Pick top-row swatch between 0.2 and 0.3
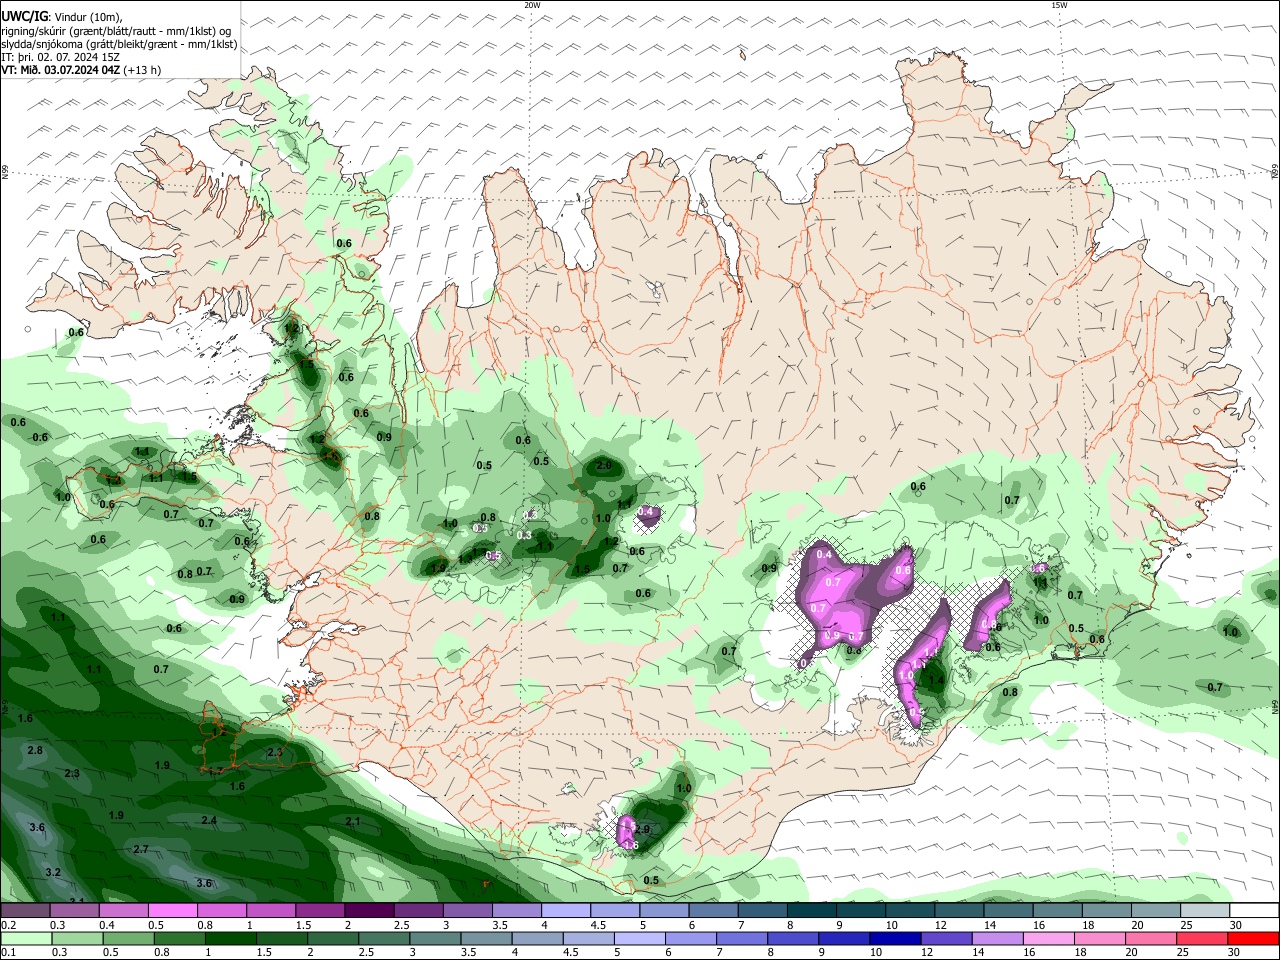This screenshot has width=1280, height=960. click(x=25, y=911)
